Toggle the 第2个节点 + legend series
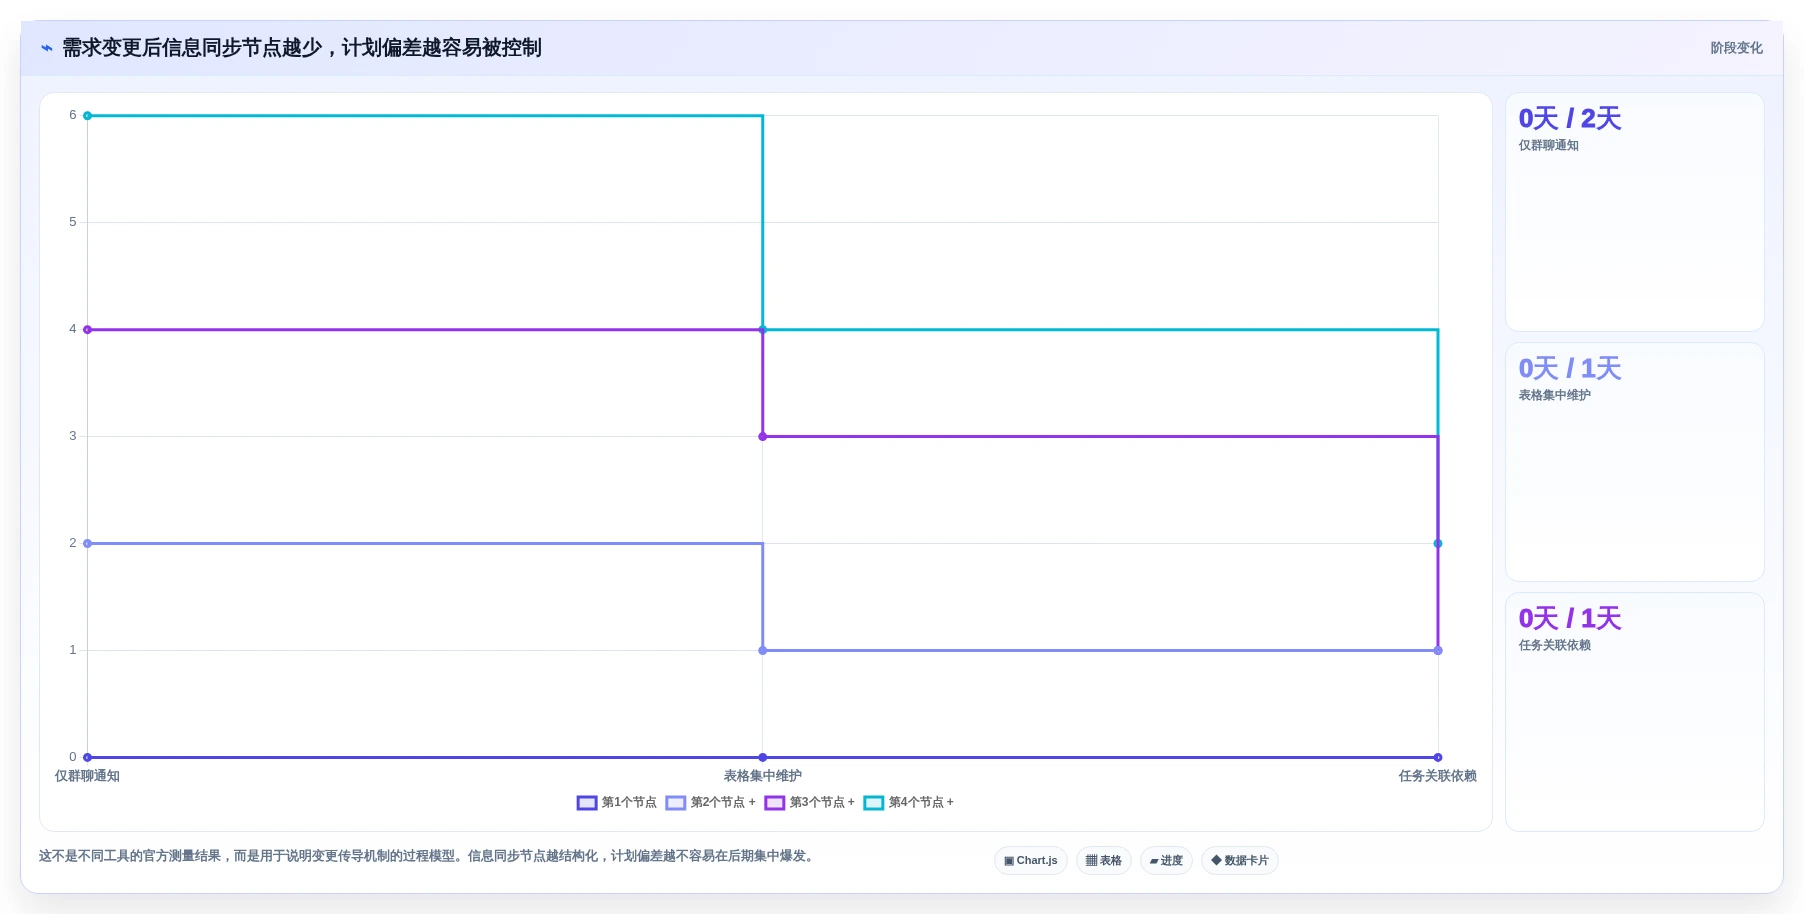Viewport: 1804px width, 914px height. coord(711,802)
